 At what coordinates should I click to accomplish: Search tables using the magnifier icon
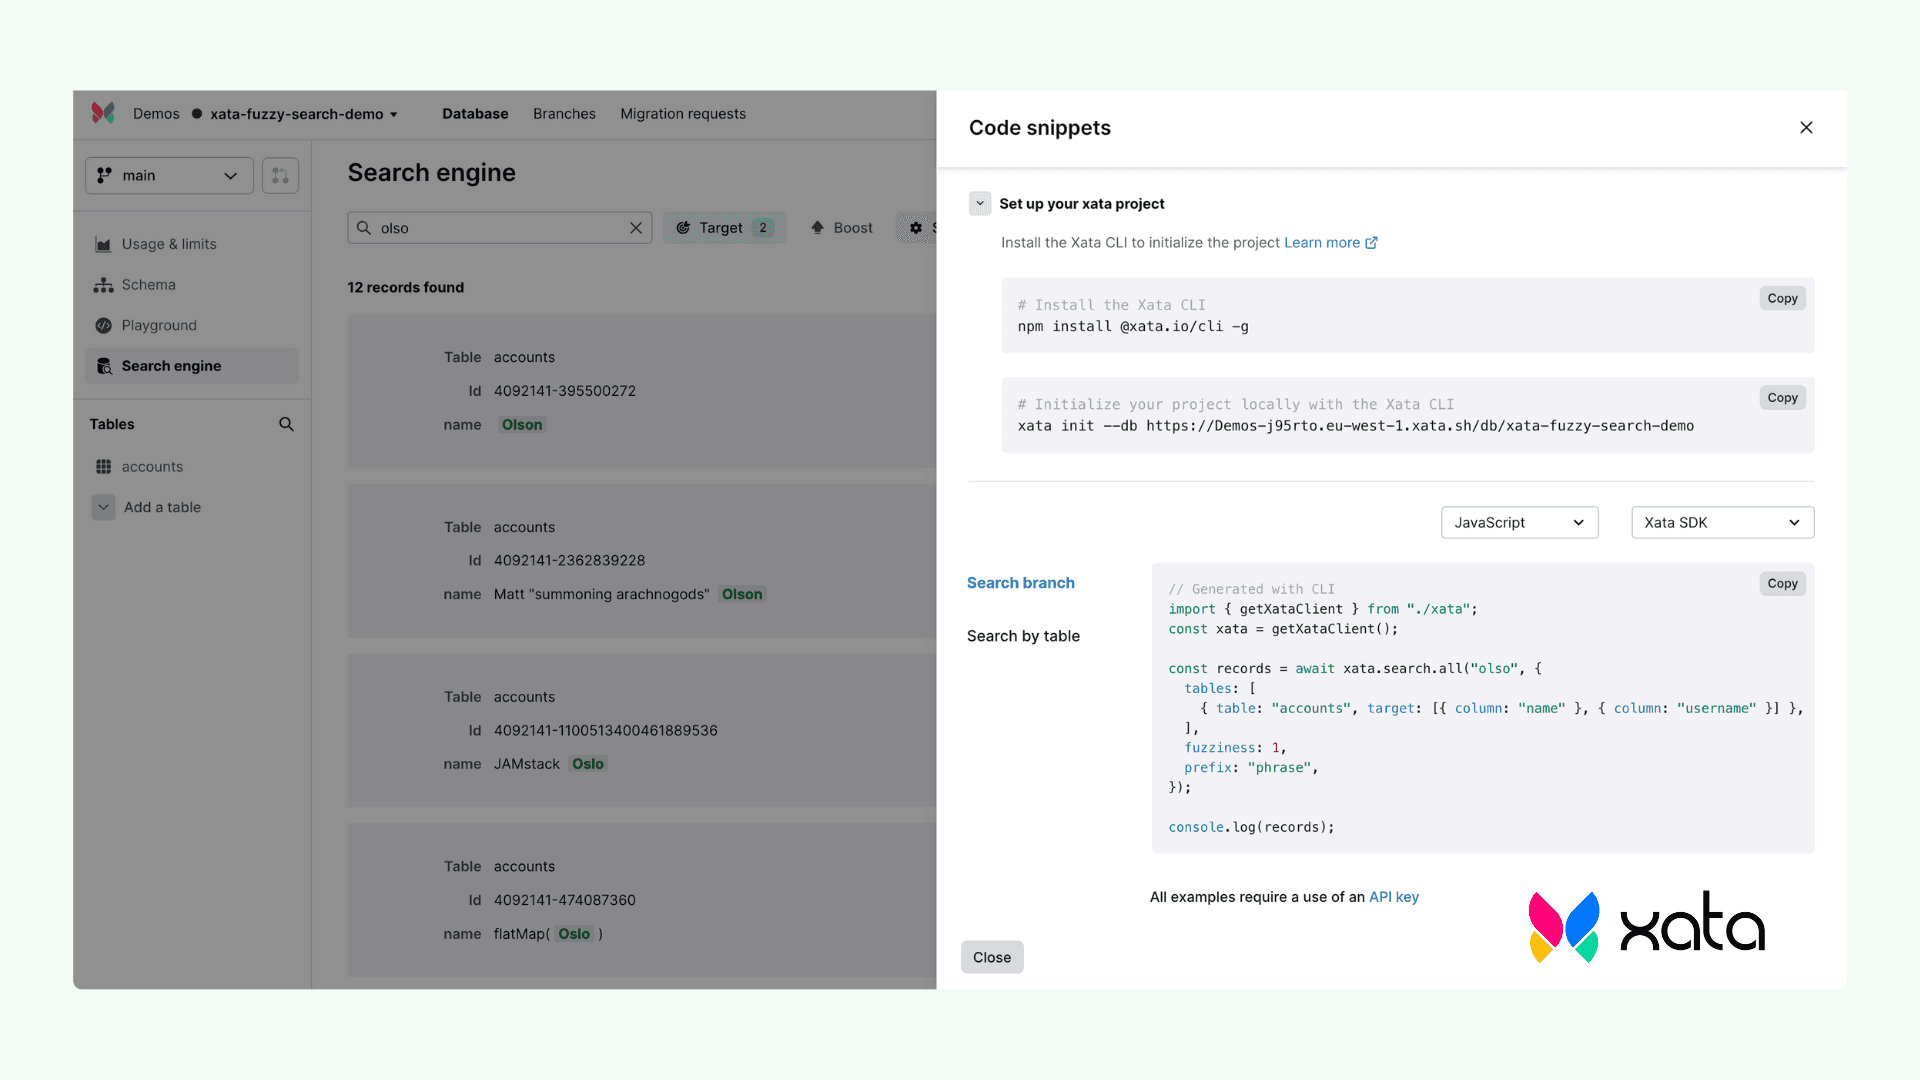pos(286,424)
